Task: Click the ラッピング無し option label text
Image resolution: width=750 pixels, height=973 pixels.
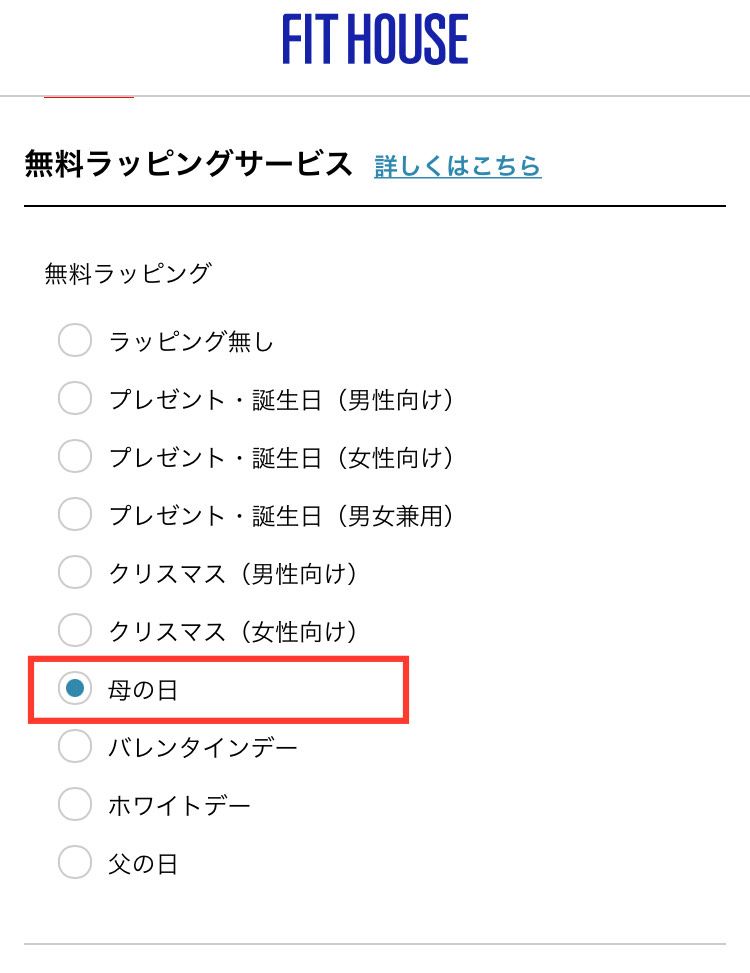Action: click(191, 342)
